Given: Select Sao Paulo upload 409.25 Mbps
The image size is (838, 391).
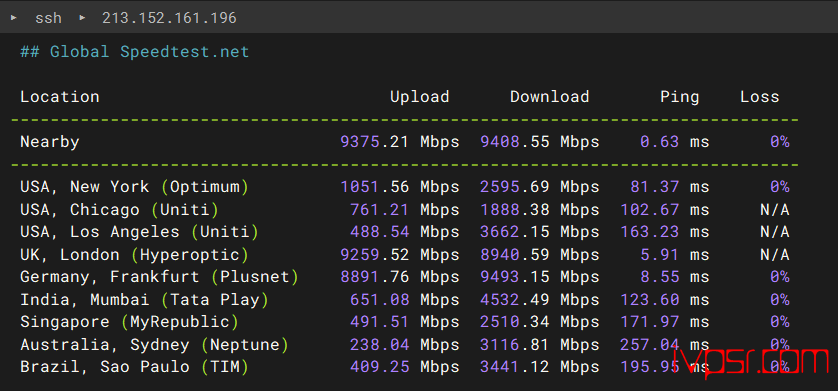Looking at the screenshot, I should click(x=405, y=367).
